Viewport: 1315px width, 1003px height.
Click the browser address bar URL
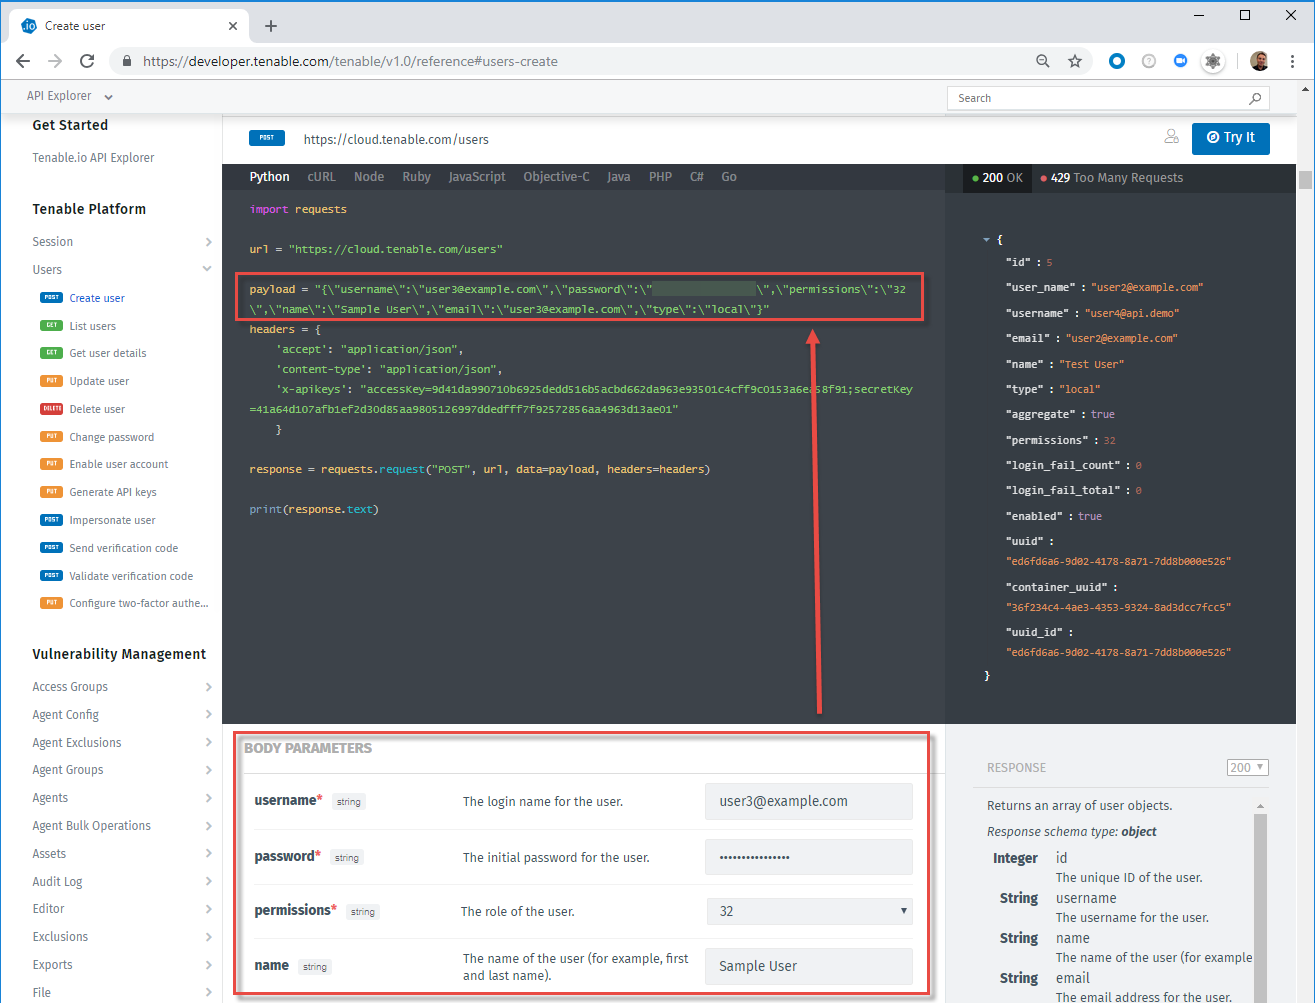pyautogui.click(x=350, y=61)
